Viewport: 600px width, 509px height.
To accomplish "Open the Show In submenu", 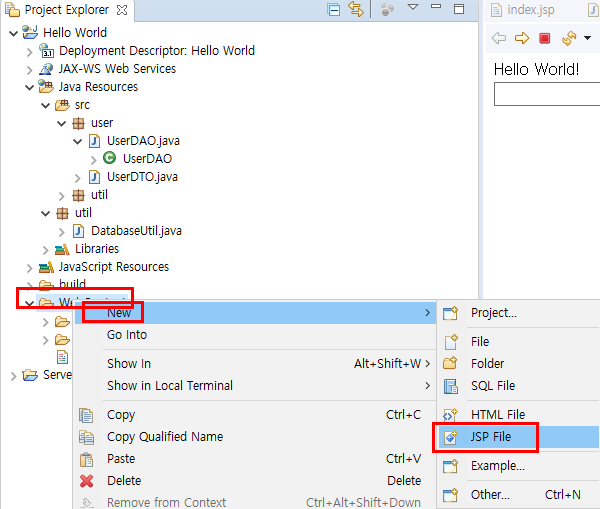I will 256,364.
